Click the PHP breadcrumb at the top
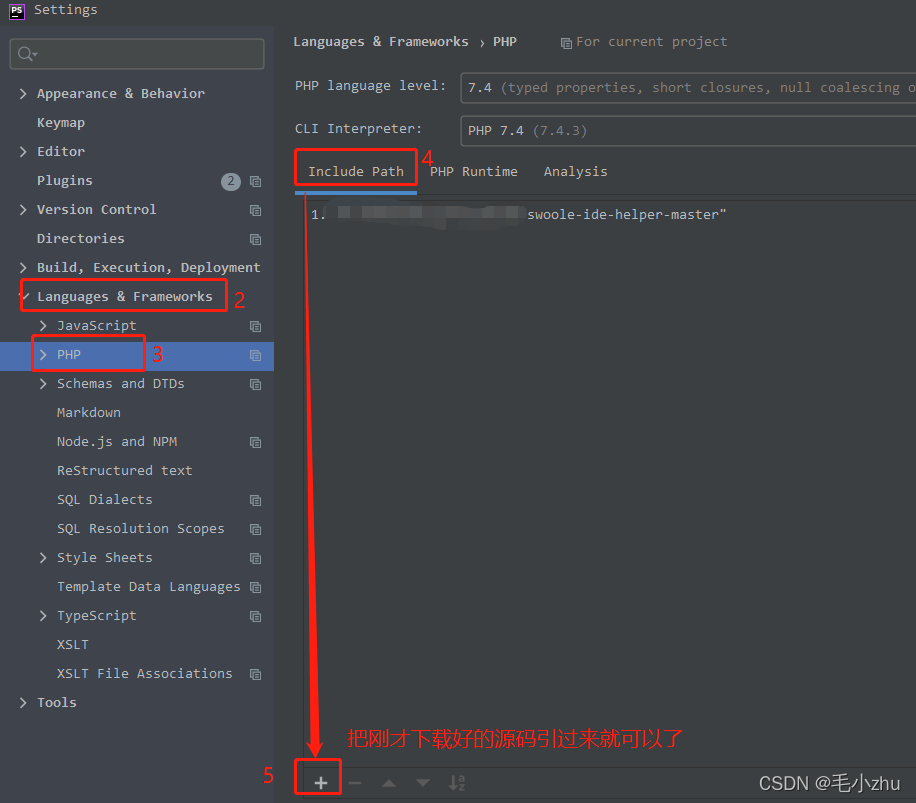This screenshot has width=916, height=803. pyautogui.click(x=505, y=41)
